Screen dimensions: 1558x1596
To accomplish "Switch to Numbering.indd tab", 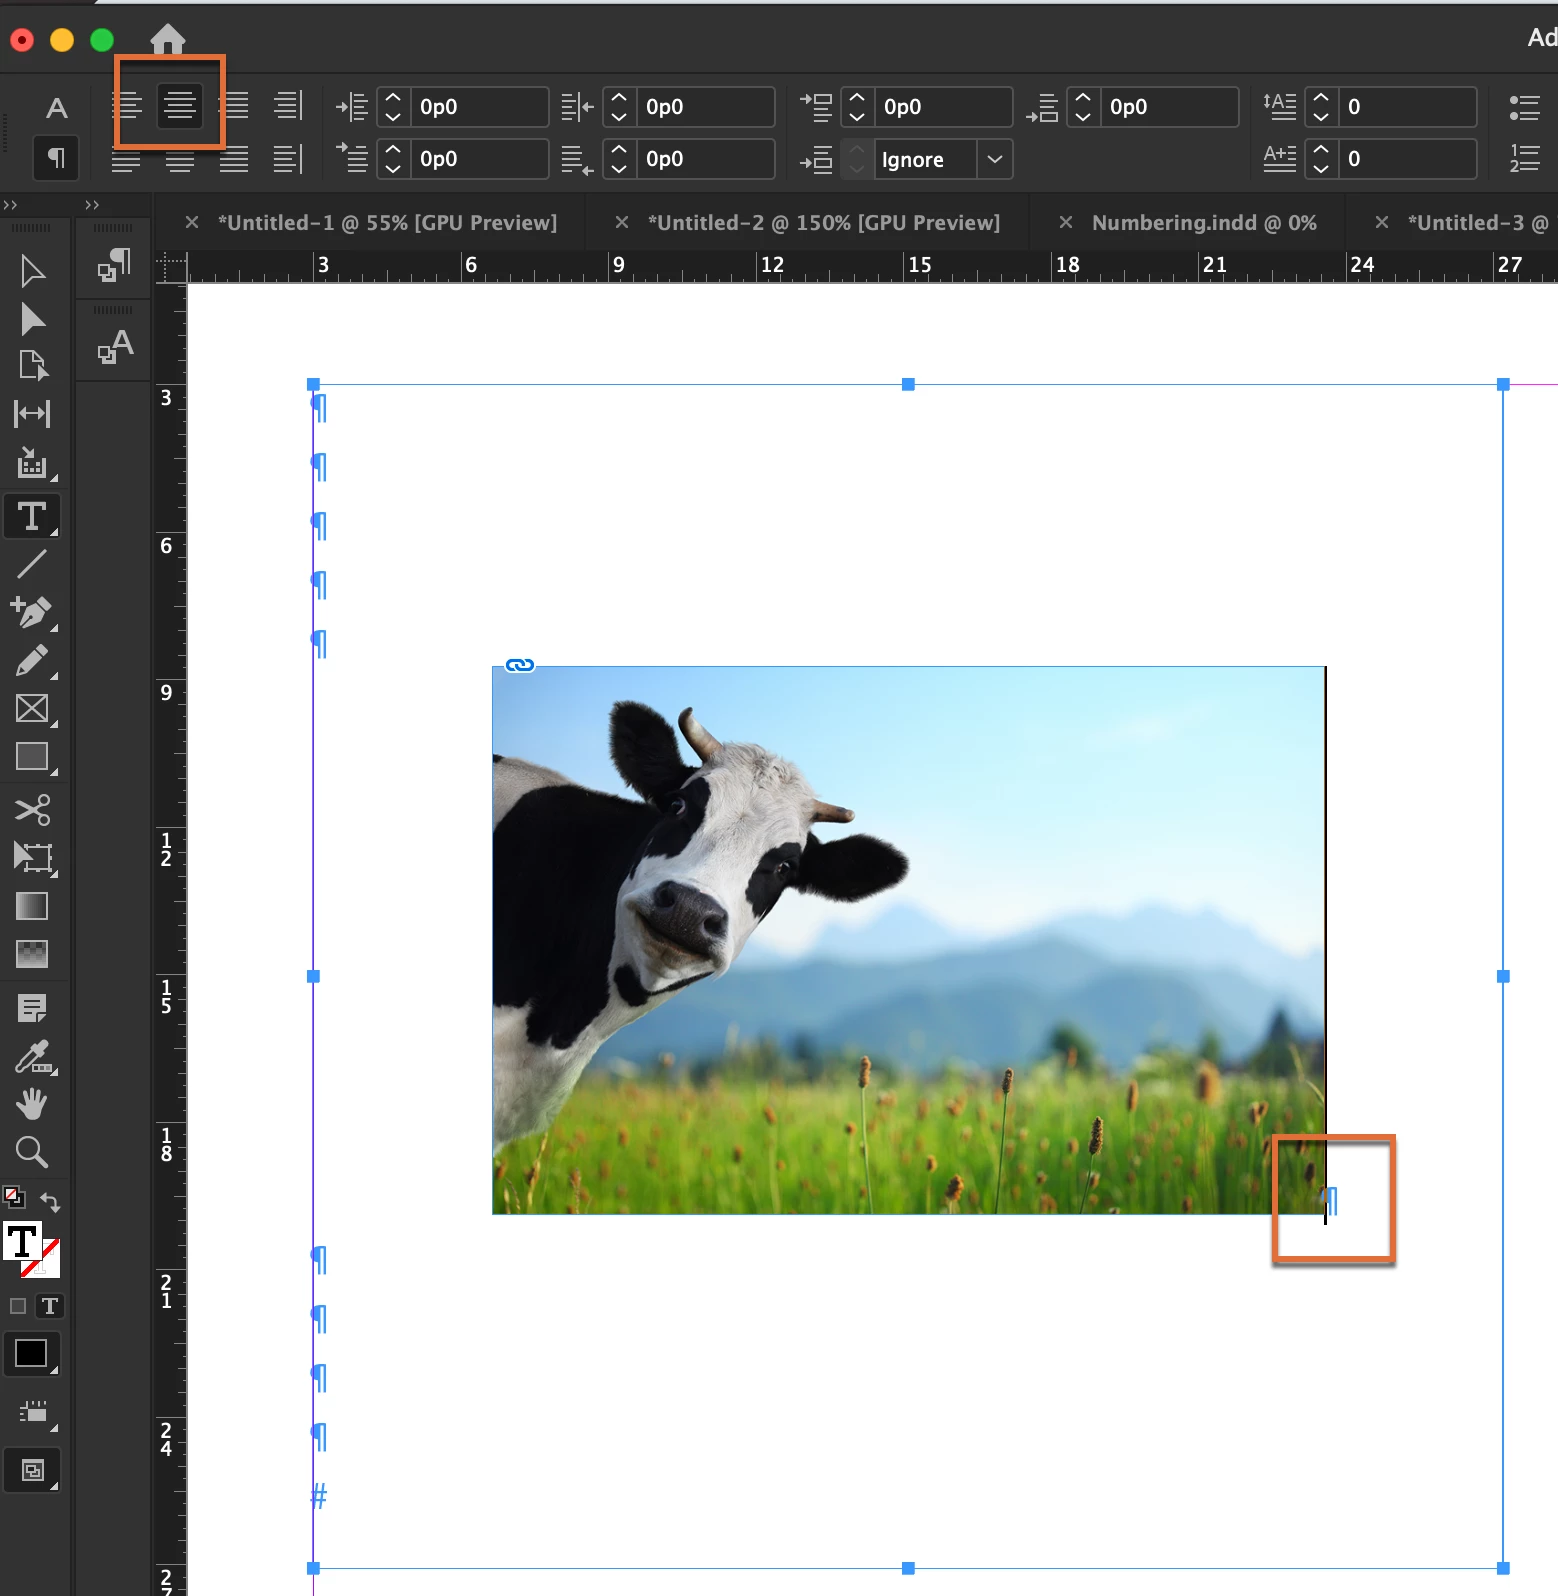I will pyautogui.click(x=1204, y=223).
